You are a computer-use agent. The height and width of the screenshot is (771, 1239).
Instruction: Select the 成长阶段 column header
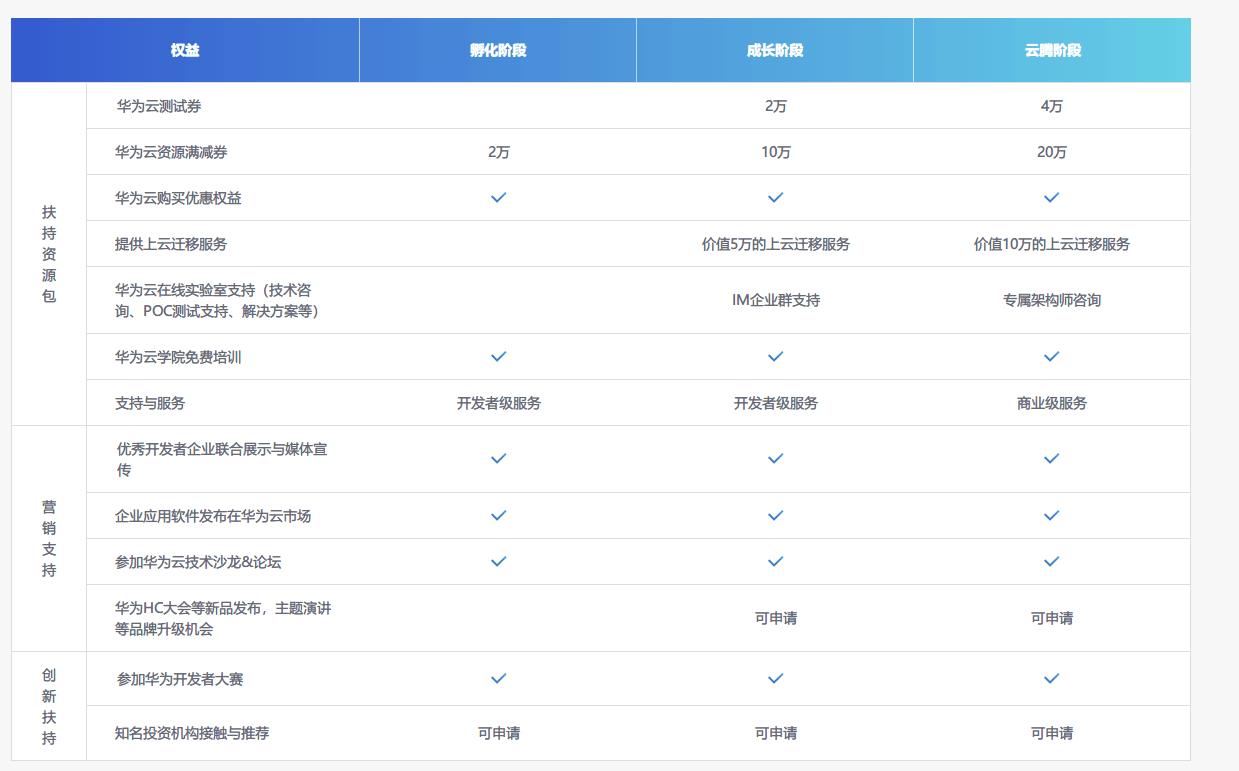(x=775, y=50)
